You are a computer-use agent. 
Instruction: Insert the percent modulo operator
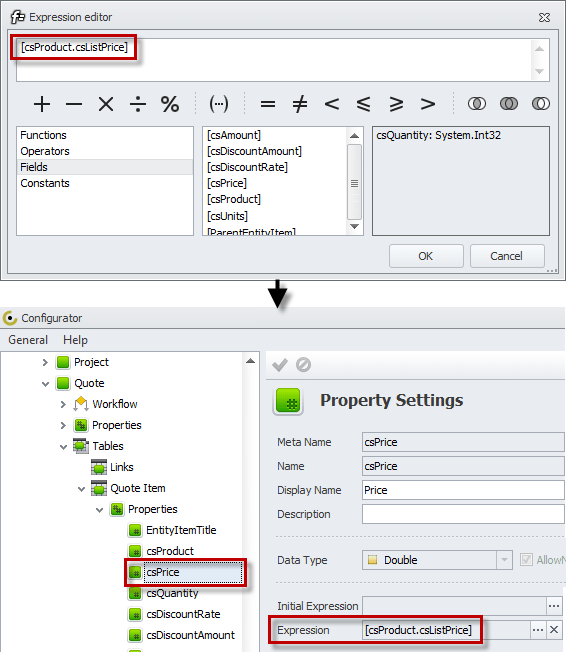[170, 104]
